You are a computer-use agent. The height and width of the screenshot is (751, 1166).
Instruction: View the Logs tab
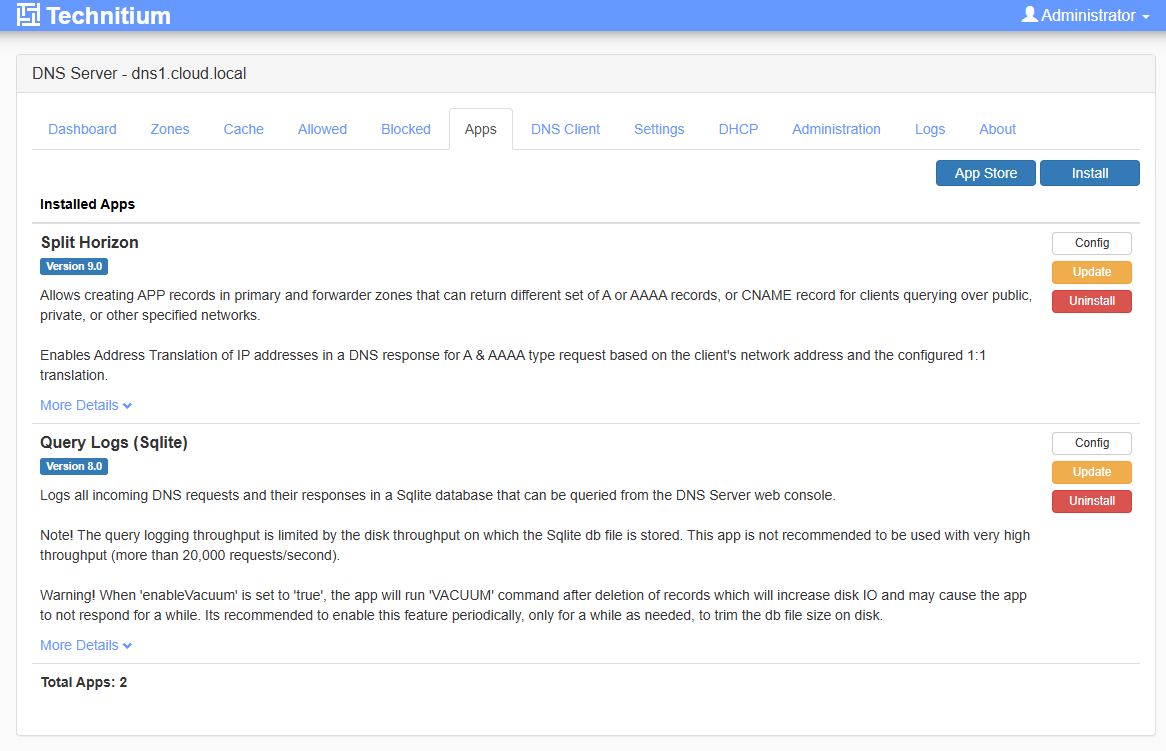pos(930,129)
